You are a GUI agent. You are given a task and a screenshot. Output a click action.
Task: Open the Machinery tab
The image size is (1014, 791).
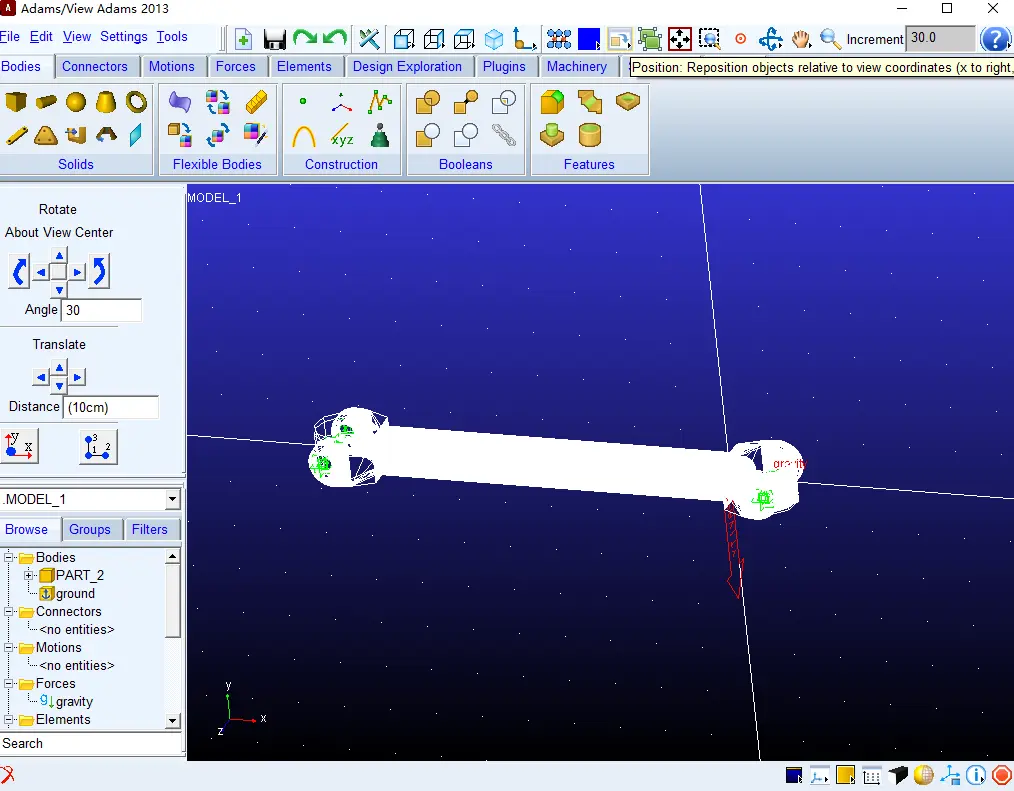pyautogui.click(x=577, y=67)
